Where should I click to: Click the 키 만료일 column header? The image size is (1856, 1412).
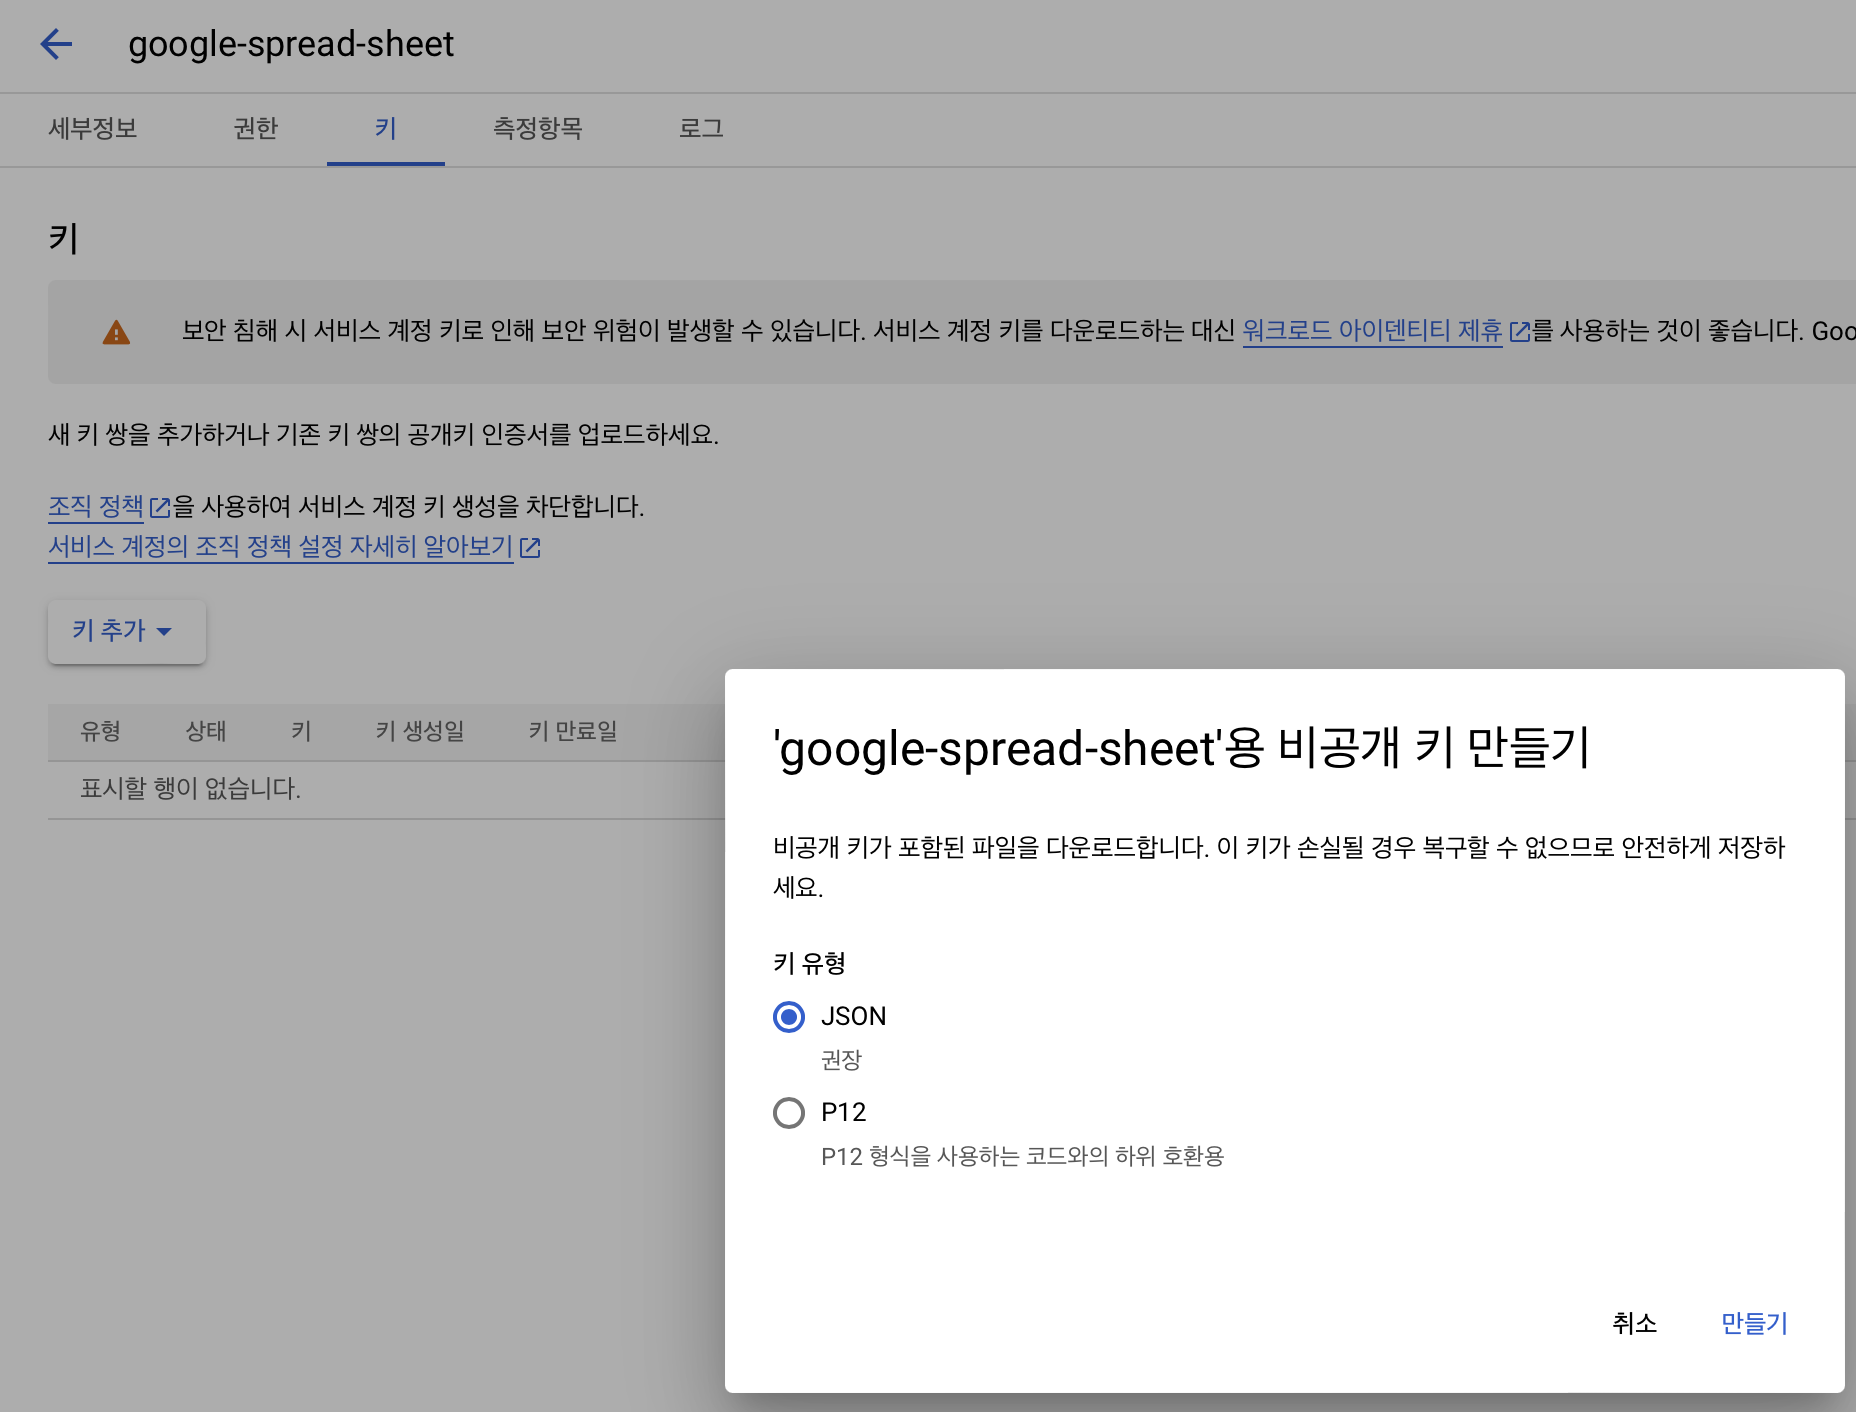pos(573,731)
